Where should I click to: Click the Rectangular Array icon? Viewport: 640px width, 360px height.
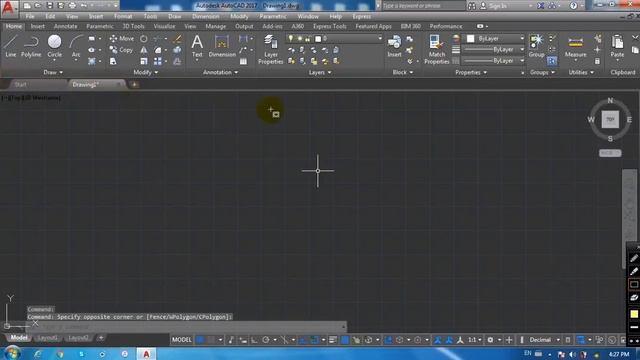[158, 61]
